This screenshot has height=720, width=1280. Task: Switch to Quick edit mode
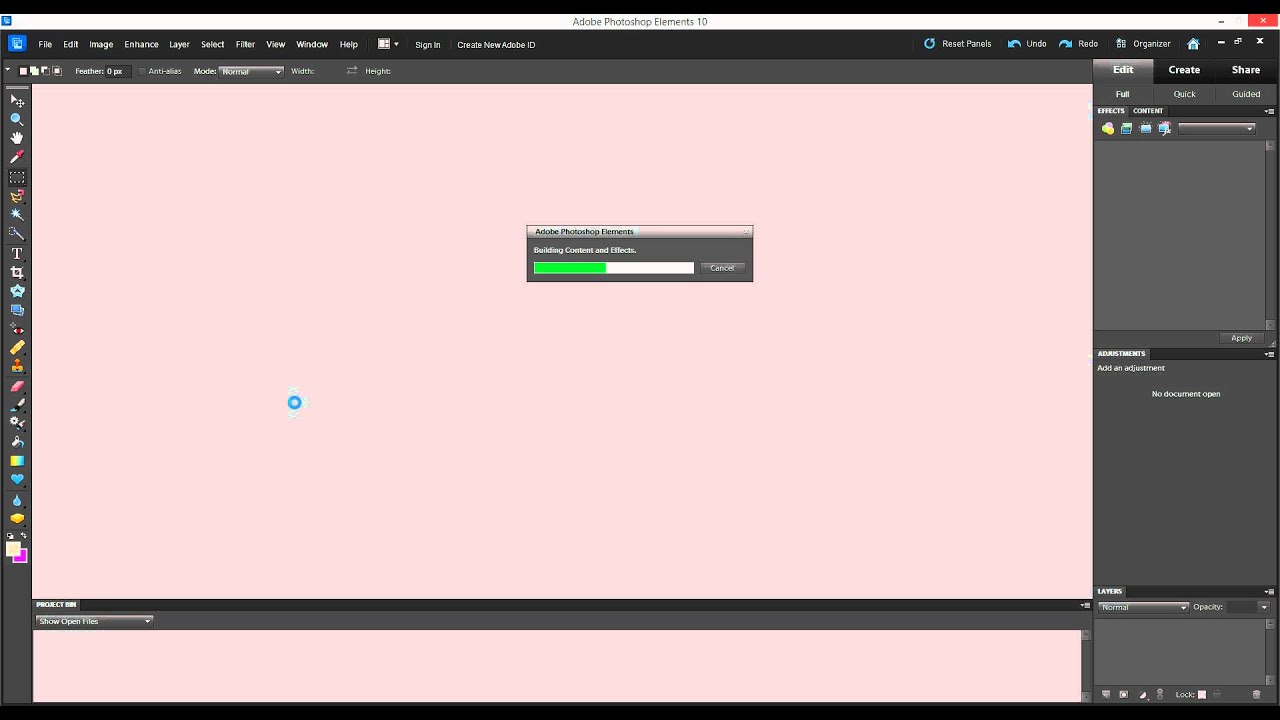click(1184, 94)
